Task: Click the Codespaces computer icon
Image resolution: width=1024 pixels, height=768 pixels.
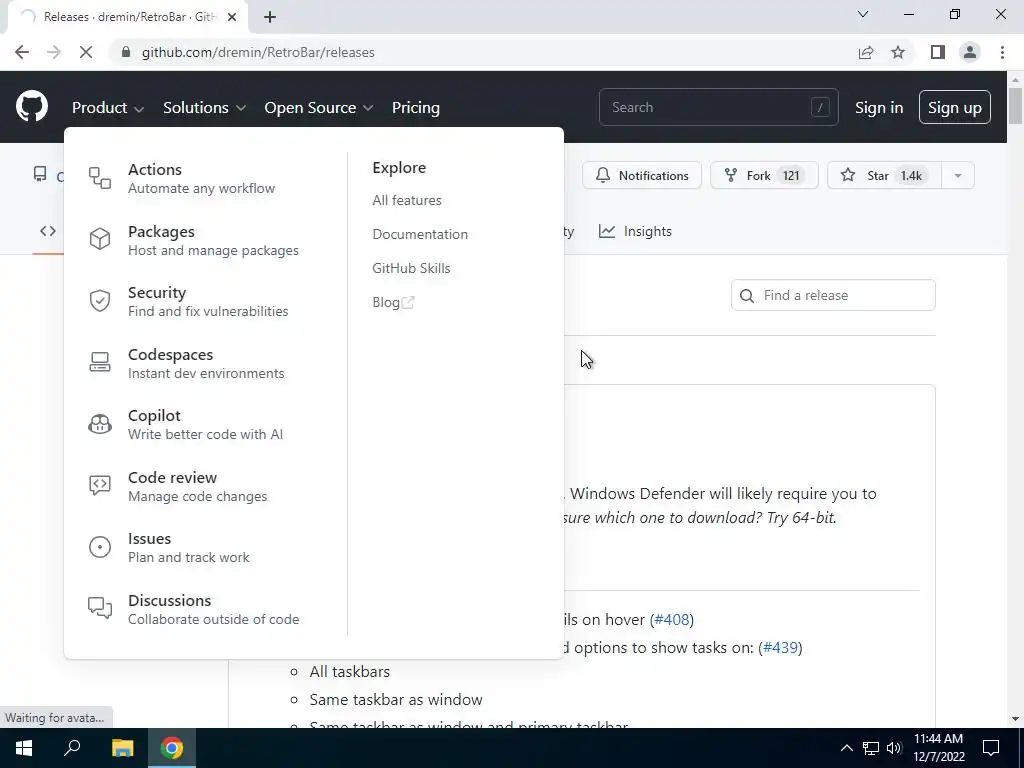Action: (x=100, y=362)
